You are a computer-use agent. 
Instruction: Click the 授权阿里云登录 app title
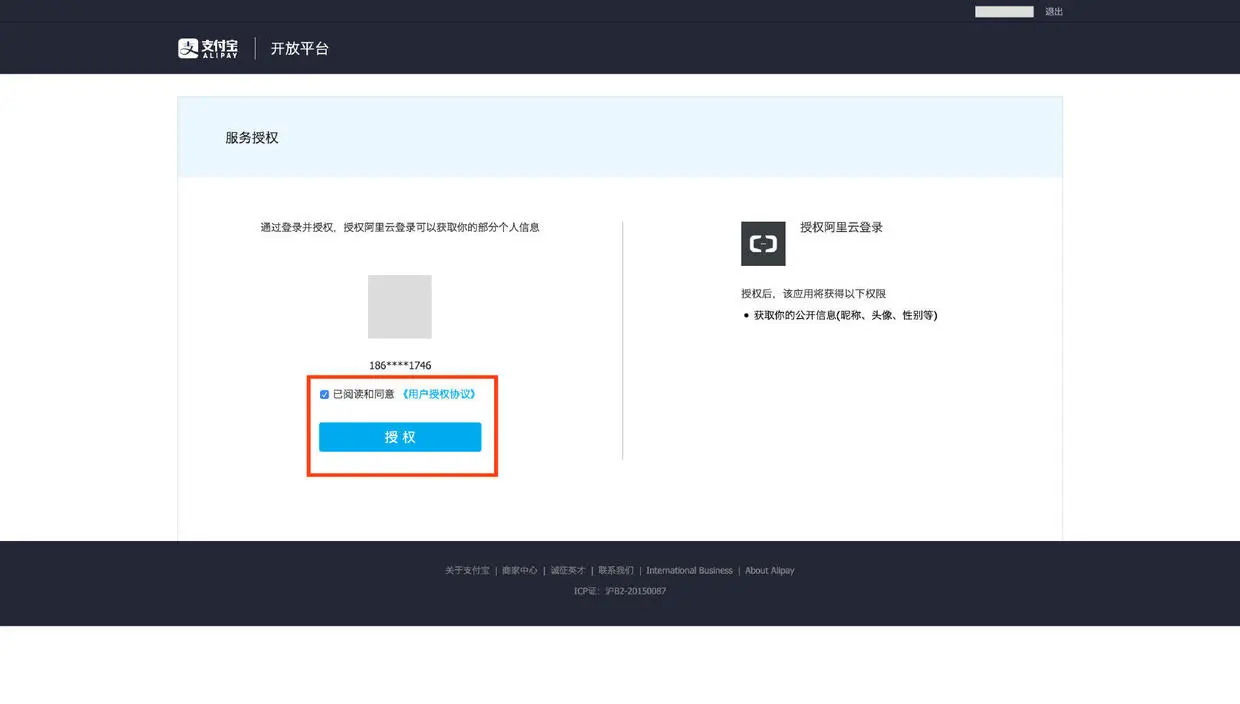click(842, 228)
